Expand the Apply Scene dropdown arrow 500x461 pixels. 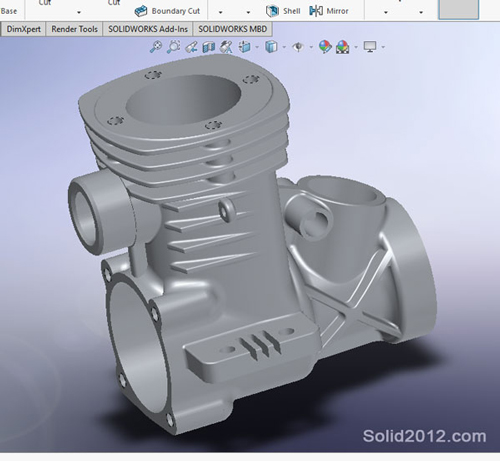[x=356, y=47]
